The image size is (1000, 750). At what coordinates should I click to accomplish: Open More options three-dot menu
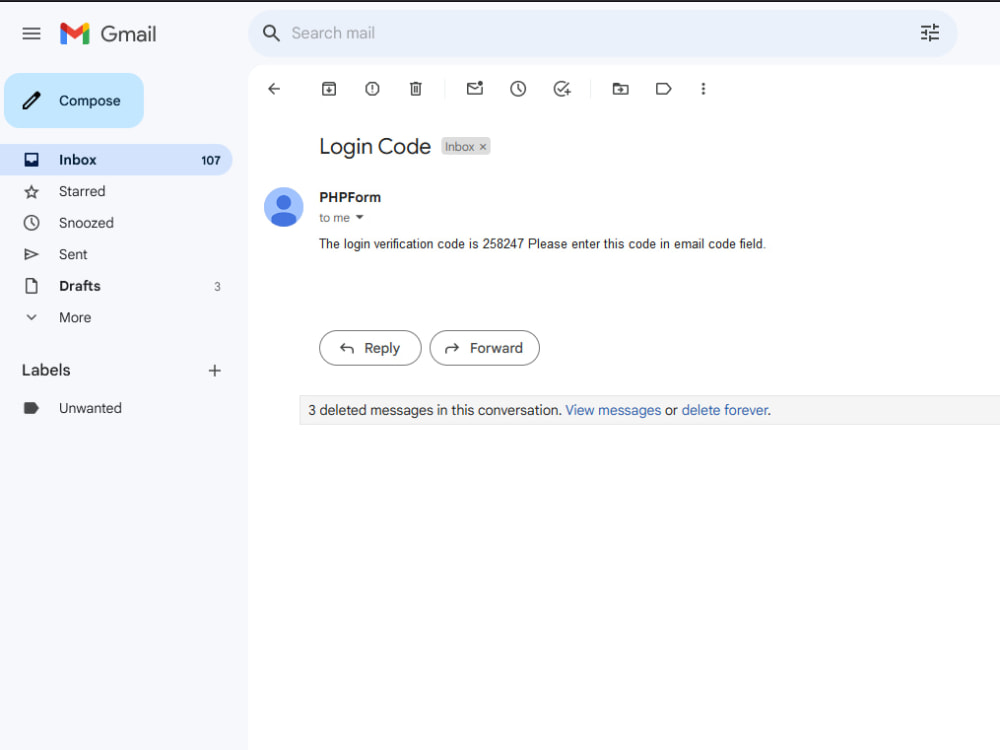click(x=703, y=89)
